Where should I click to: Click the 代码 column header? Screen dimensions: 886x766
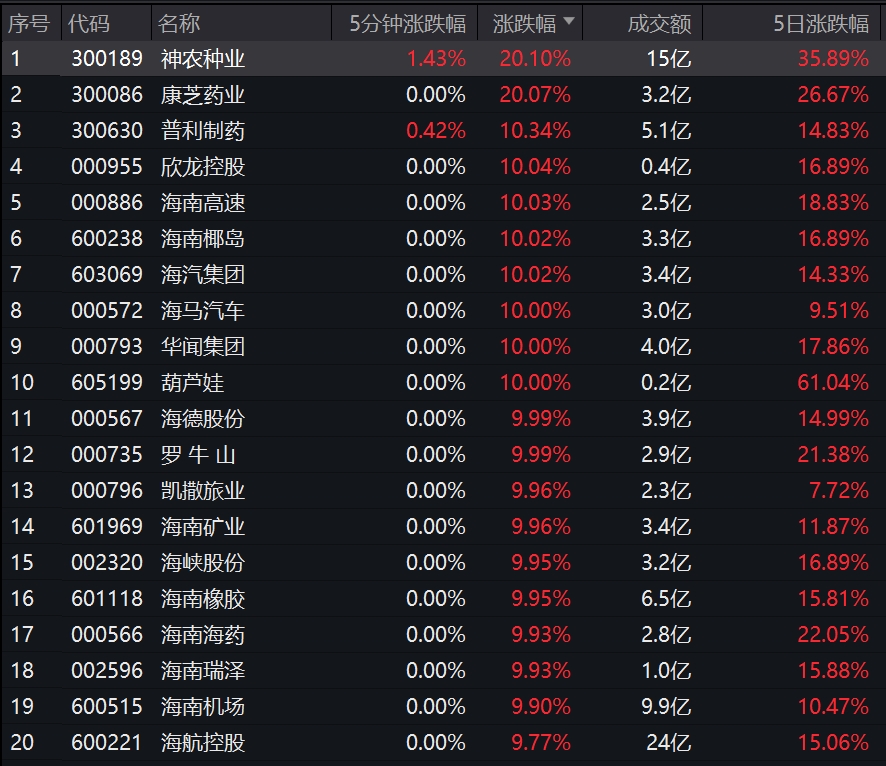(89, 24)
